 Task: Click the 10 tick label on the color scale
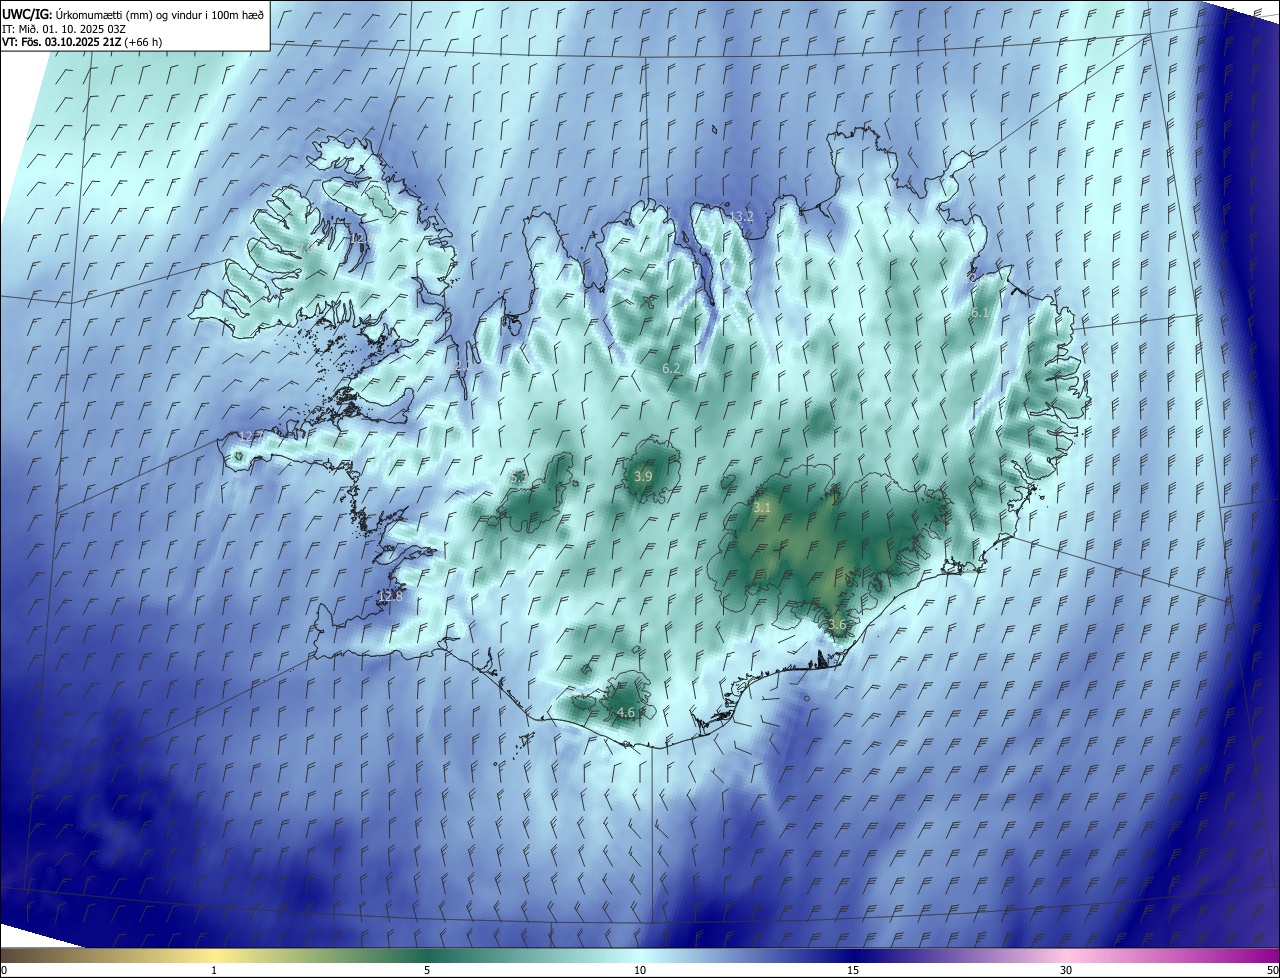pos(640,970)
